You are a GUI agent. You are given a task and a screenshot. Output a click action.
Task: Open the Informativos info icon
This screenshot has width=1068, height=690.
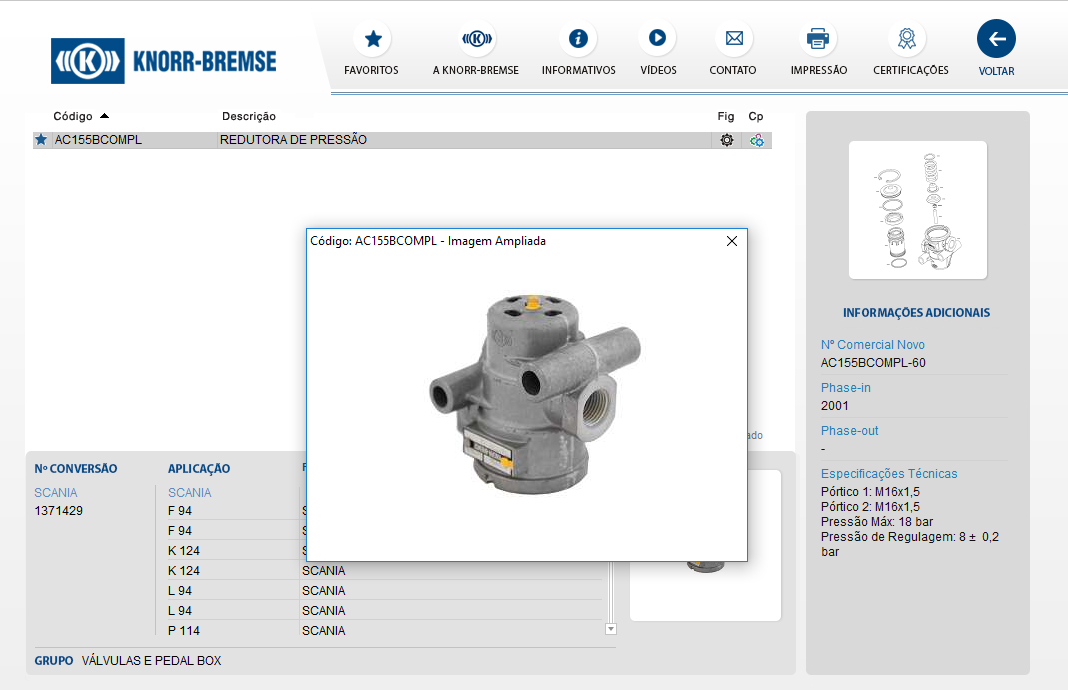[578, 40]
